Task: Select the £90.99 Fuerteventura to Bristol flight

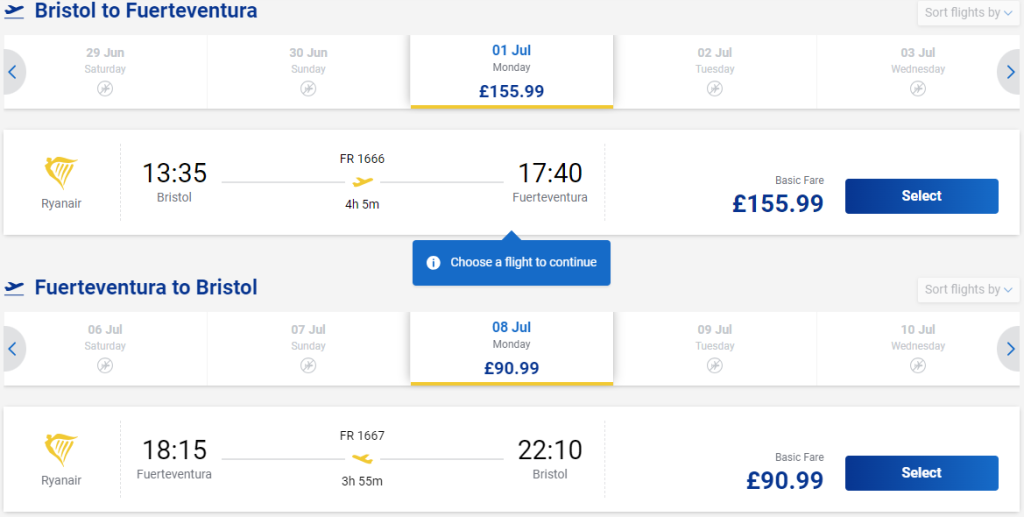Action: click(921, 473)
